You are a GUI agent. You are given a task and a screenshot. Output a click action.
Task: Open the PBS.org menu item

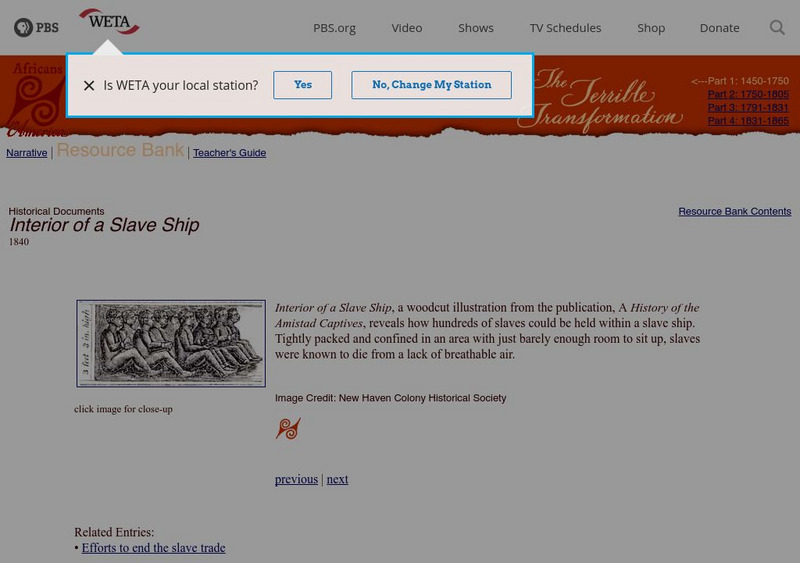(x=334, y=28)
